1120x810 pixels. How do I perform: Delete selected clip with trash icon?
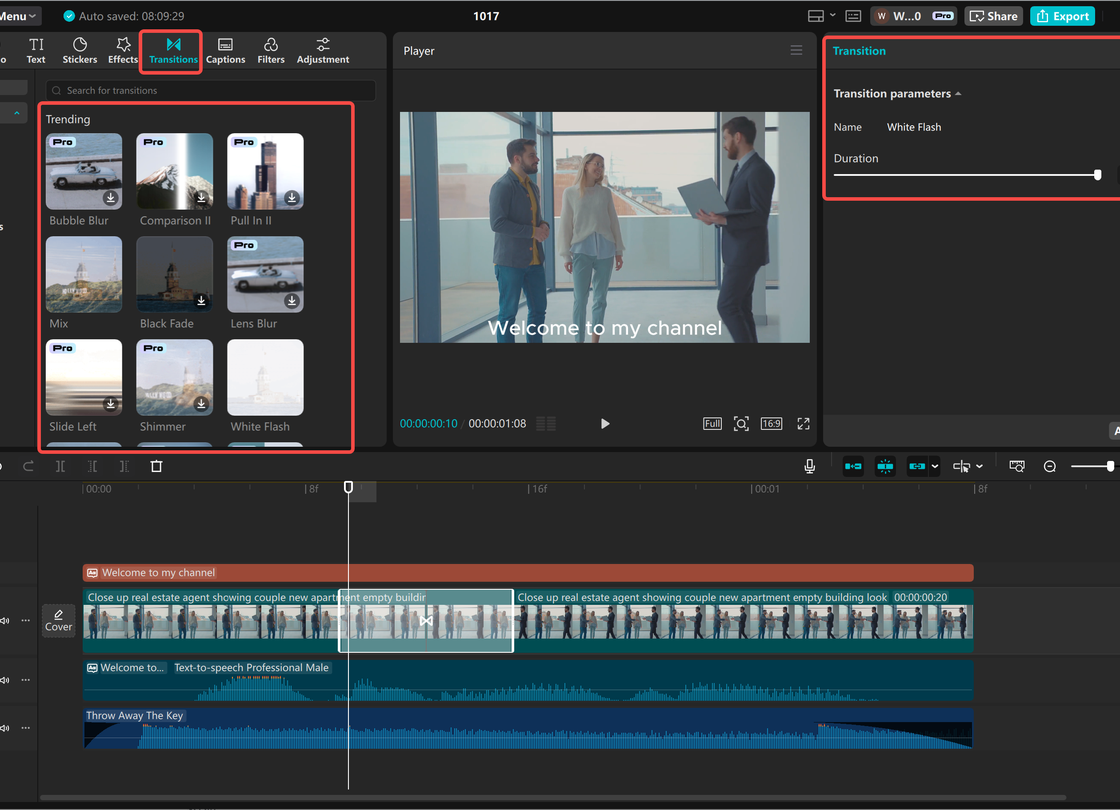tap(156, 466)
